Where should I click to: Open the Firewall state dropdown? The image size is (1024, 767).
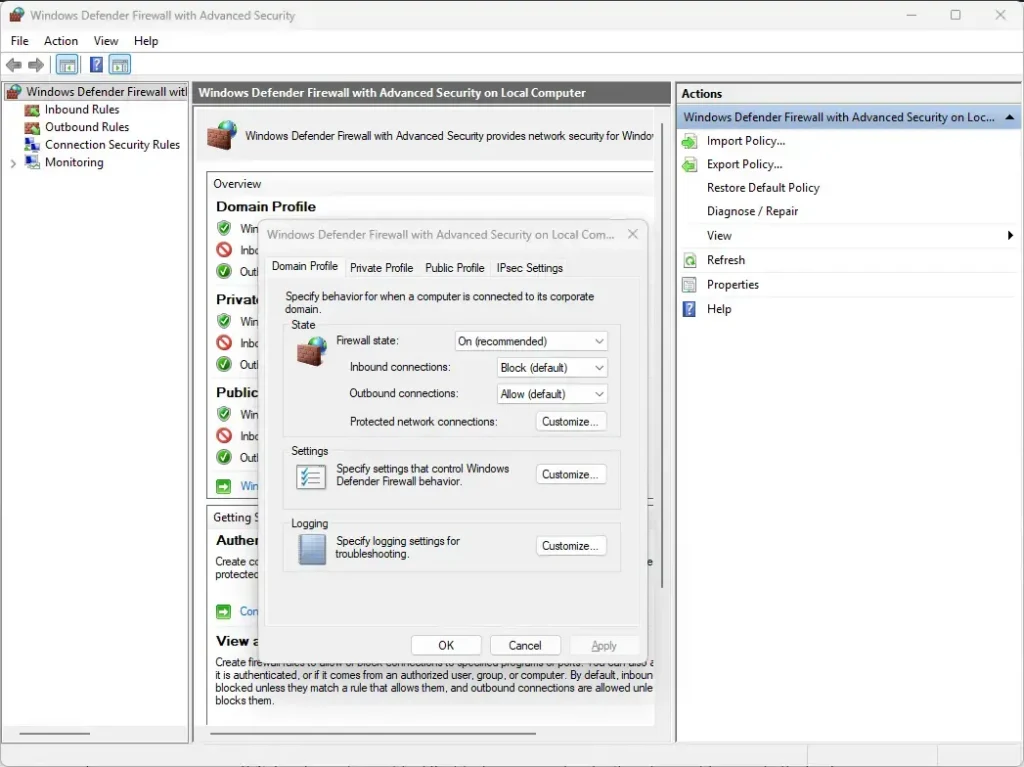(x=531, y=341)
